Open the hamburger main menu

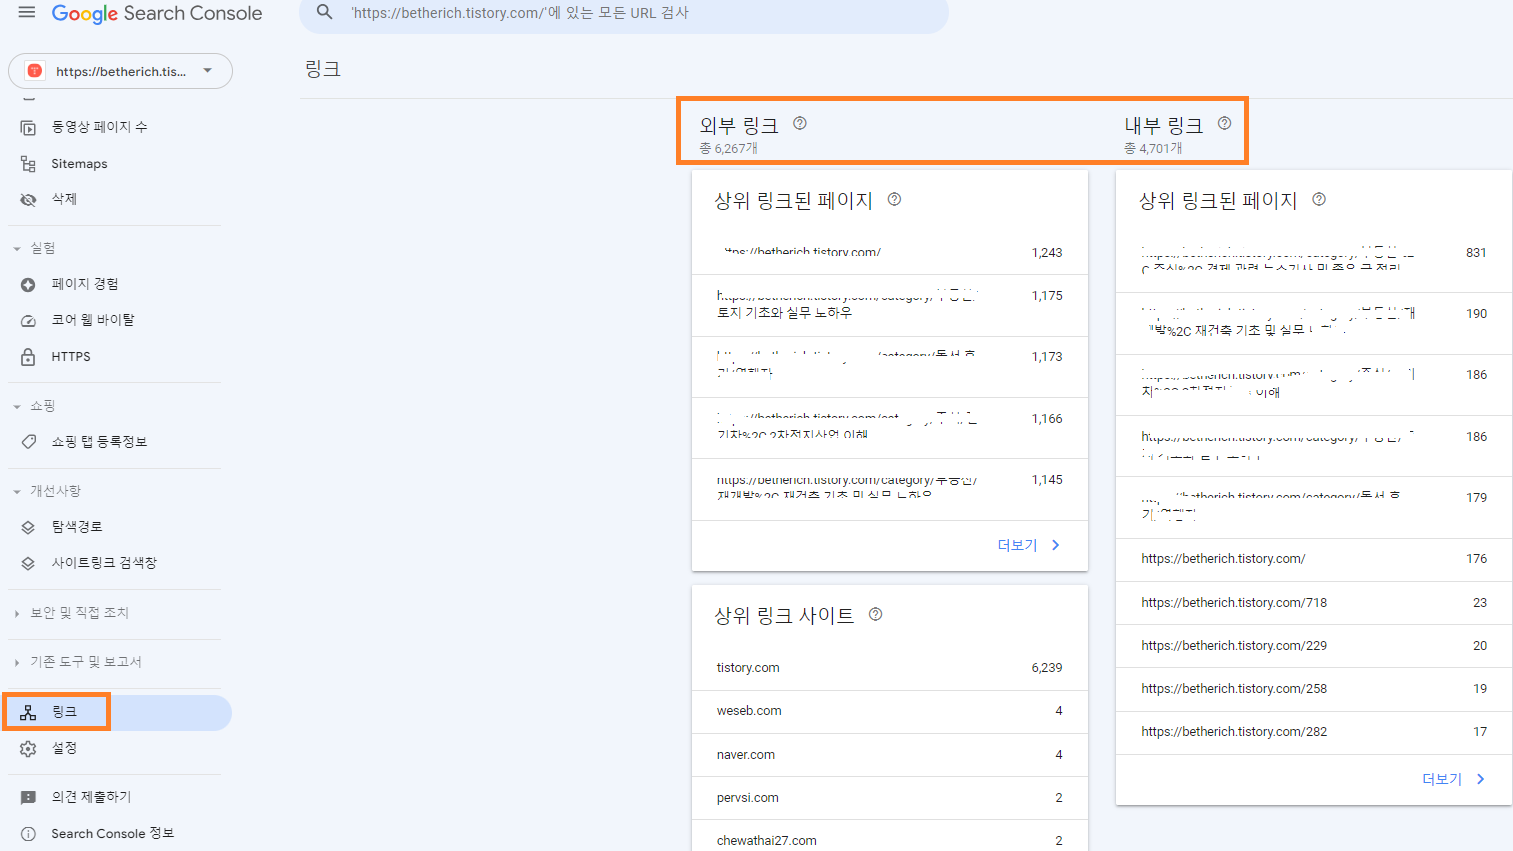(x=27, y=13)
